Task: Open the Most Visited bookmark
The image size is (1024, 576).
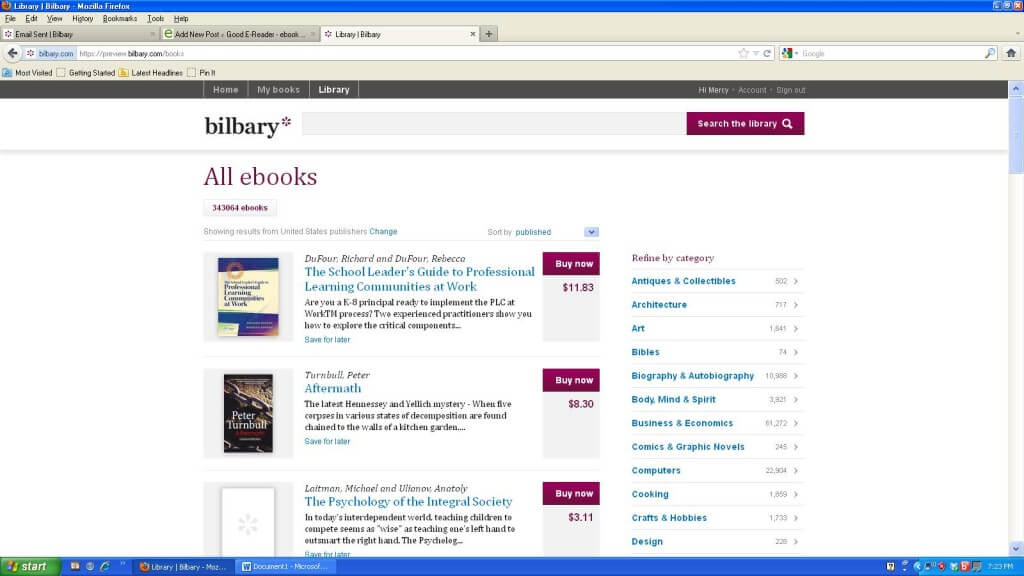Action: coord(27,73)
